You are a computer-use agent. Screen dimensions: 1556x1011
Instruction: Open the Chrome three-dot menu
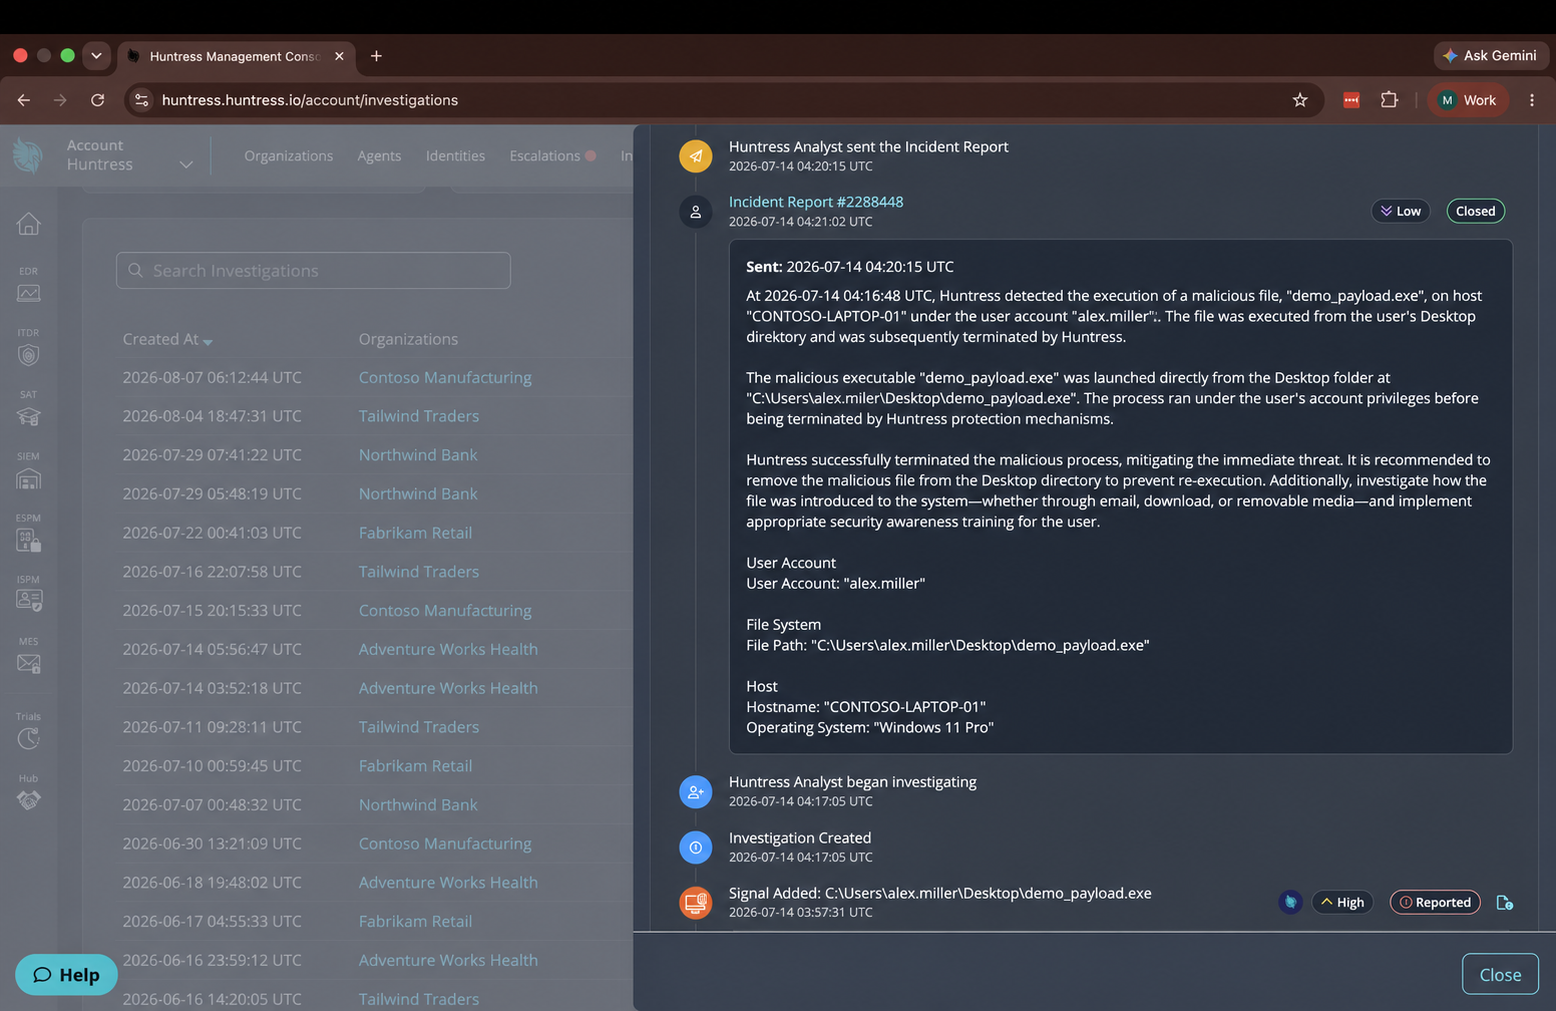coord(1532,100)
